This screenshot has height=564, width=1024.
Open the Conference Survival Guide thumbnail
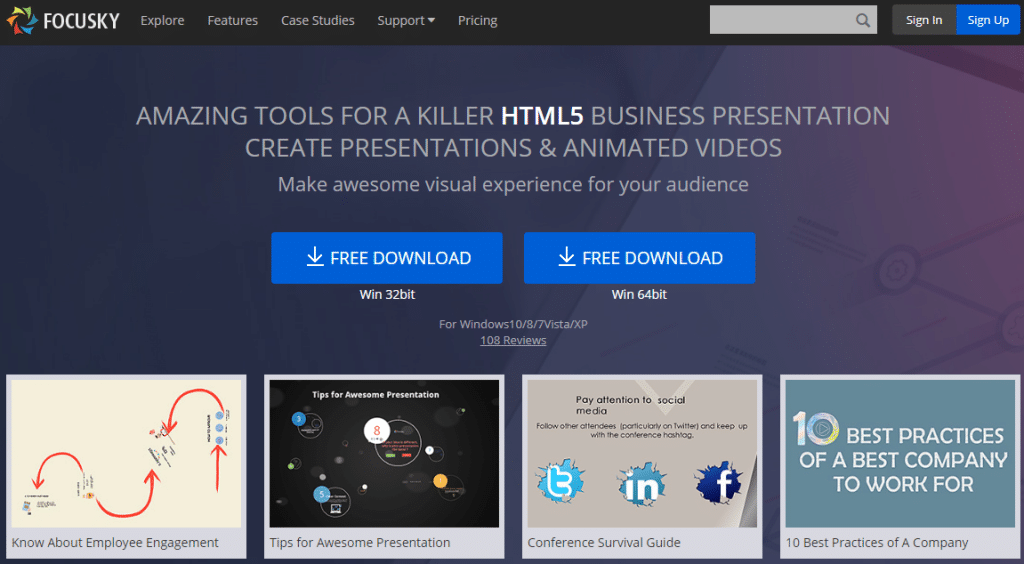642,454
